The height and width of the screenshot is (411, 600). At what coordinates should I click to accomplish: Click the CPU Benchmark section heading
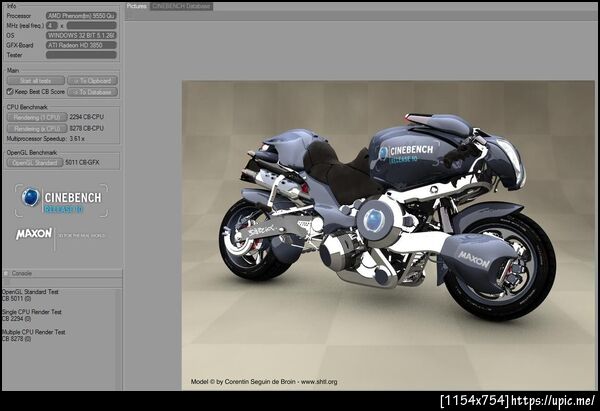[27, 107]
